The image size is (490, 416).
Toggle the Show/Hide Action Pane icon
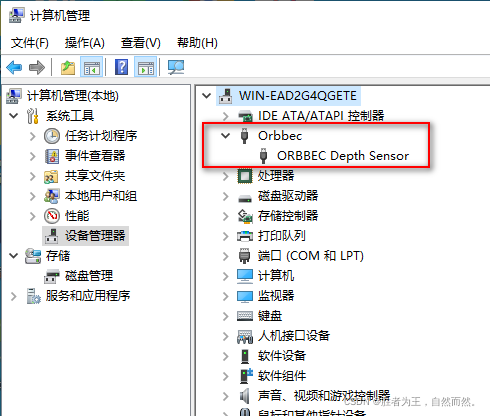click(146, 68)
